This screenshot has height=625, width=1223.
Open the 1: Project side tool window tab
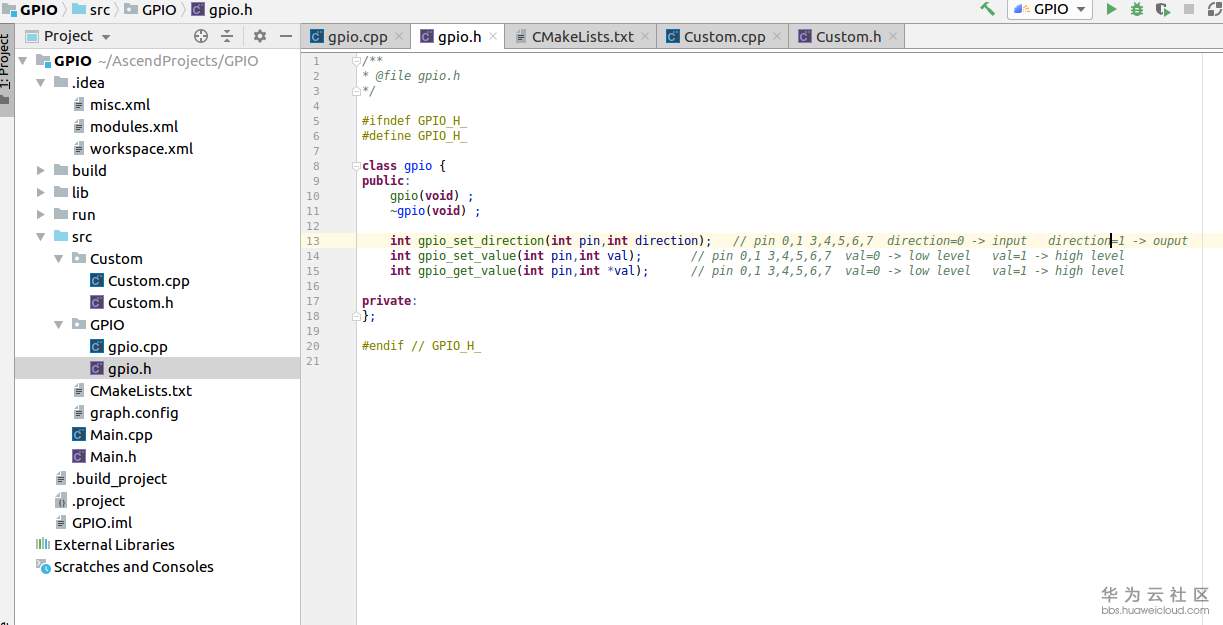tap(6, 68)
